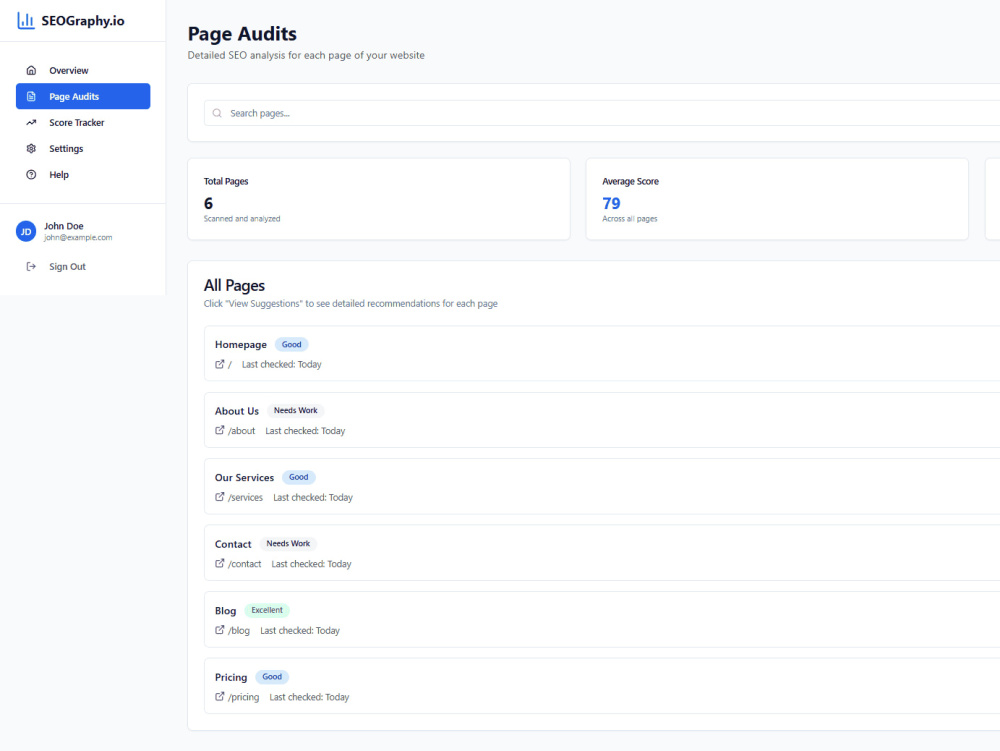Click the All Pages heading
Screen dimensions: 1000x751
click(234, 285)
